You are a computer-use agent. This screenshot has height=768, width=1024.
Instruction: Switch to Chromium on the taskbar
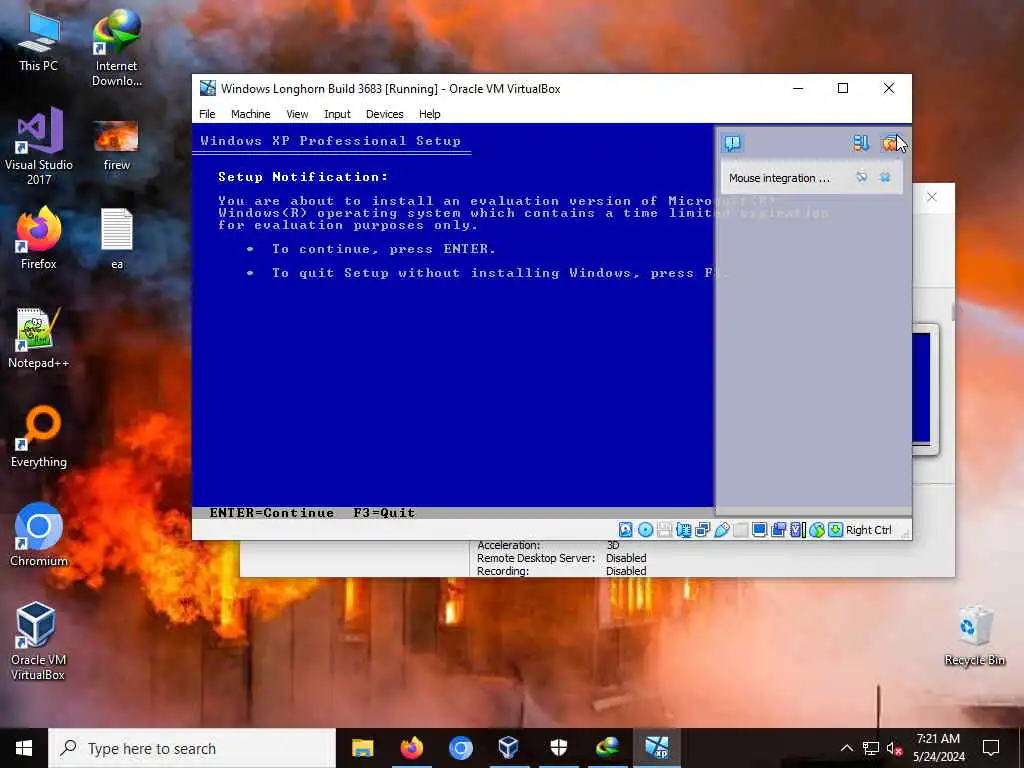point(460,748)
